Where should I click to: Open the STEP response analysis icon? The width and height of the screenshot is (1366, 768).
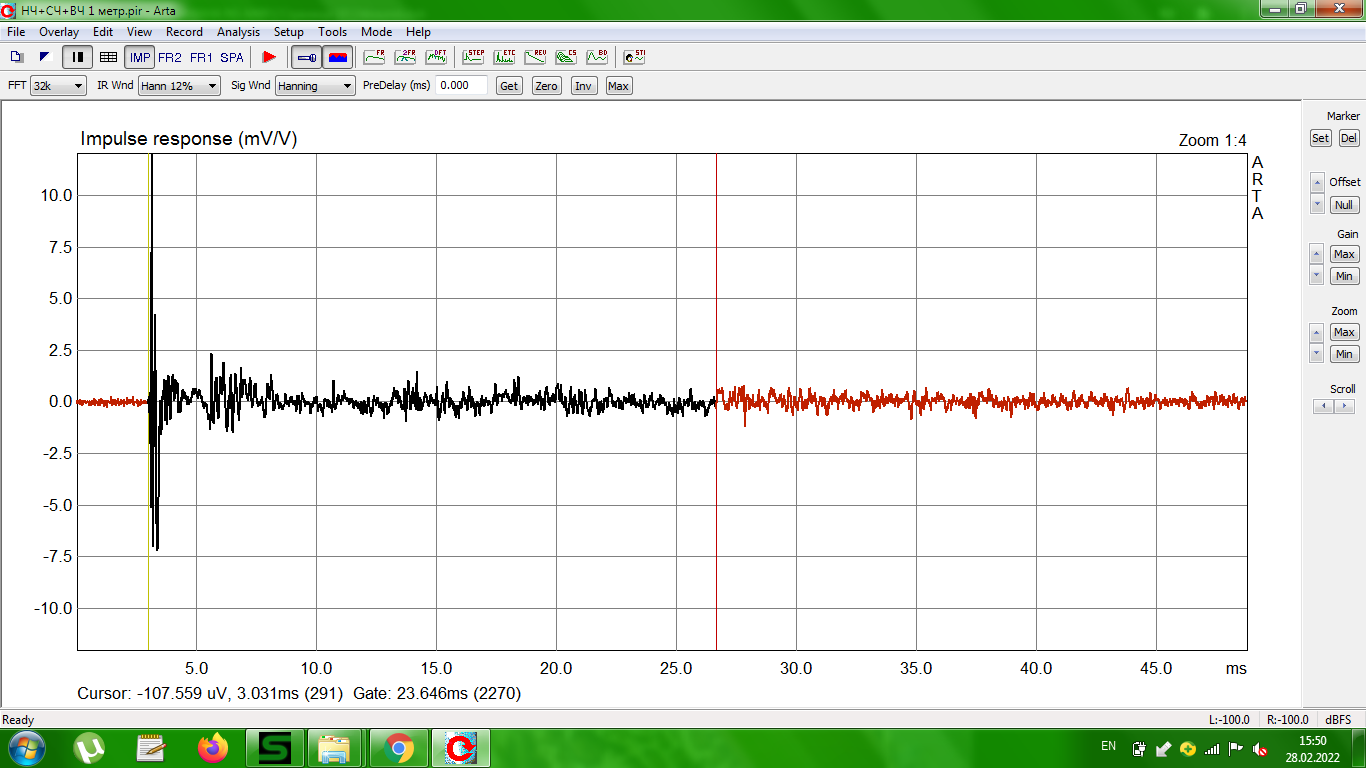click(x=473, y=57)
